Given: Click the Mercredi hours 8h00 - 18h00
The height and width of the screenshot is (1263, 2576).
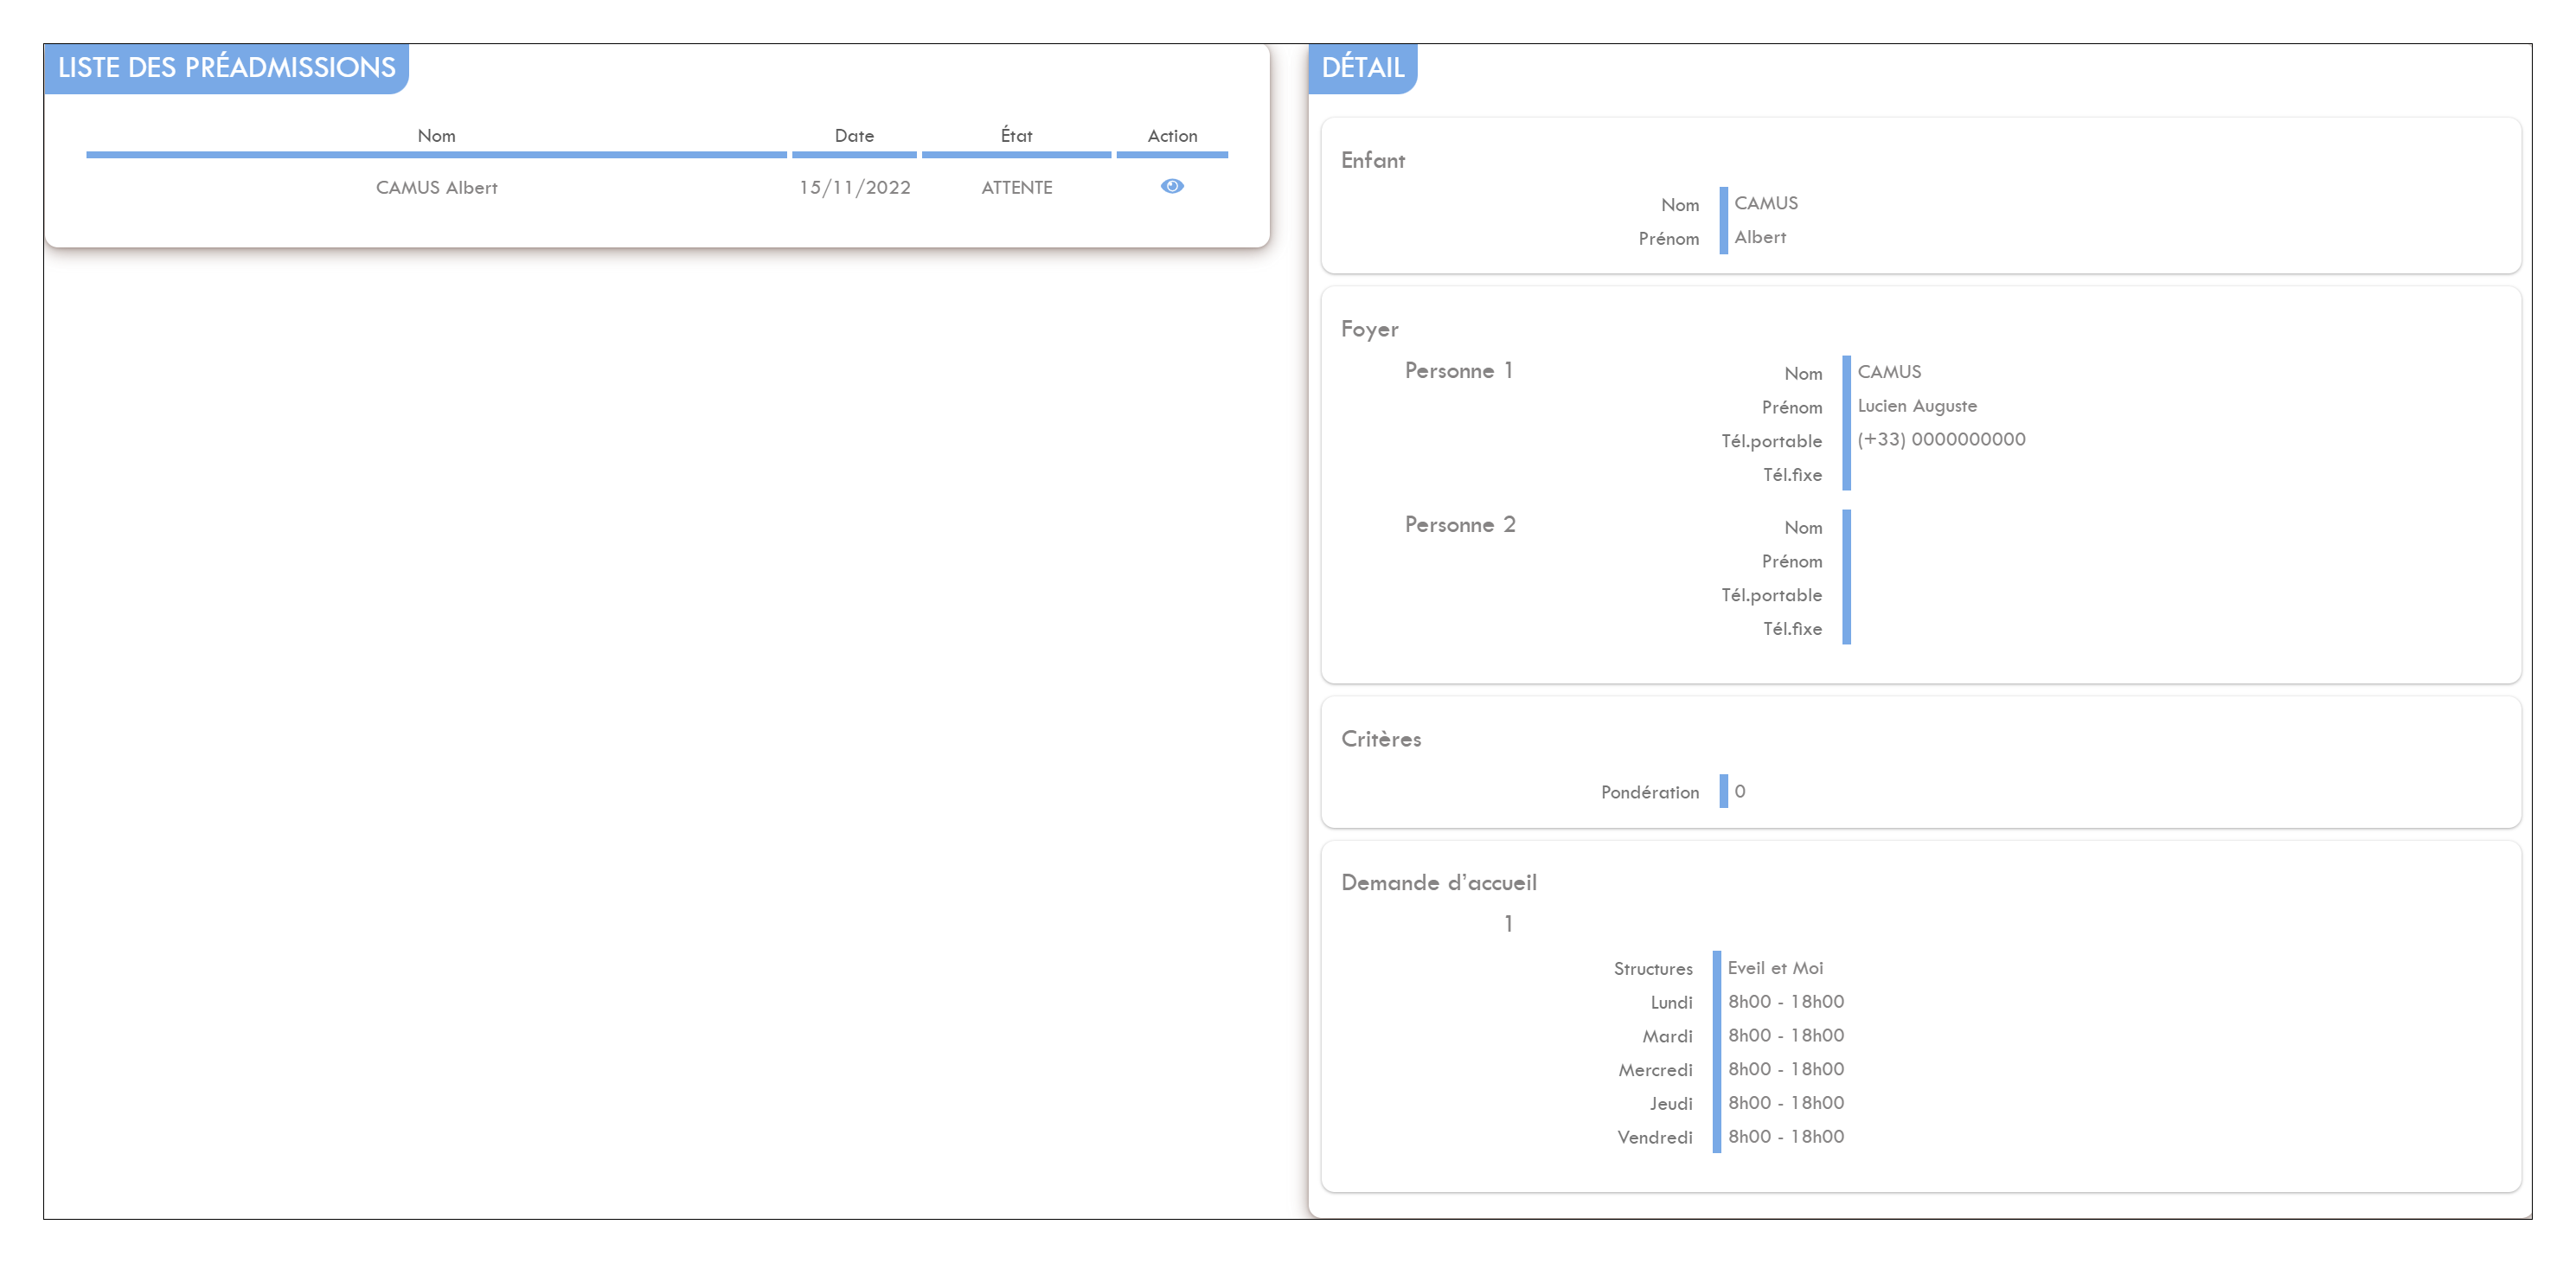Looking at the screenshot, I should click(x=1785, y=1069).
